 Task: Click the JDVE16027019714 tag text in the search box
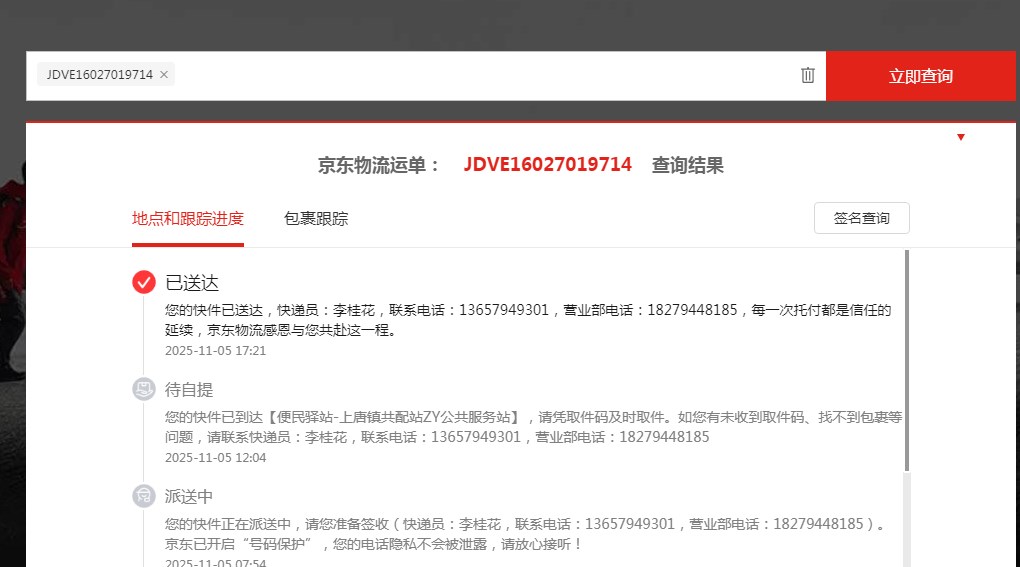(99, 75)
